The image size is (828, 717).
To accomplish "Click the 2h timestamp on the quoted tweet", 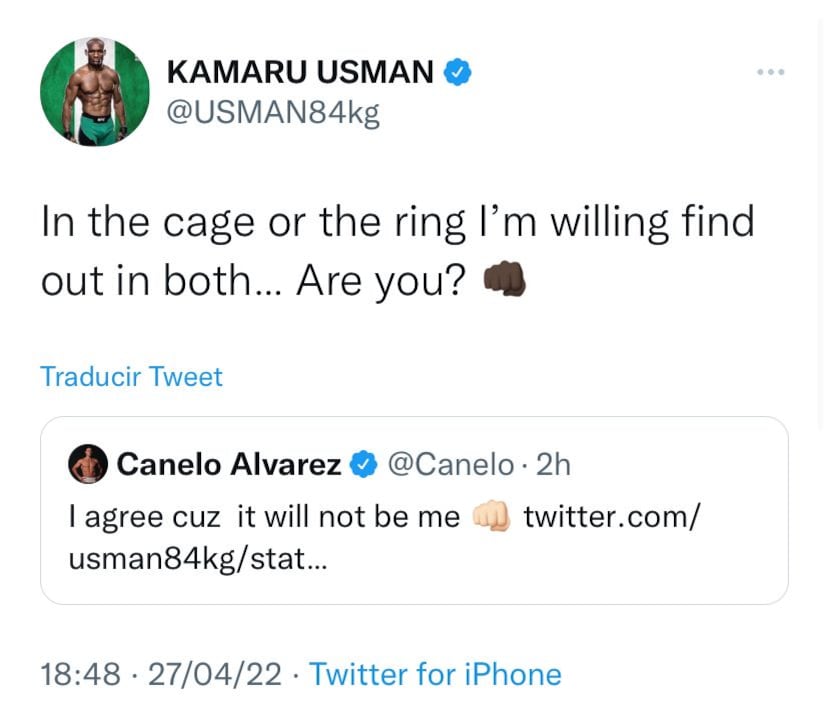I will pyautogui.click(x=553, y=464).
